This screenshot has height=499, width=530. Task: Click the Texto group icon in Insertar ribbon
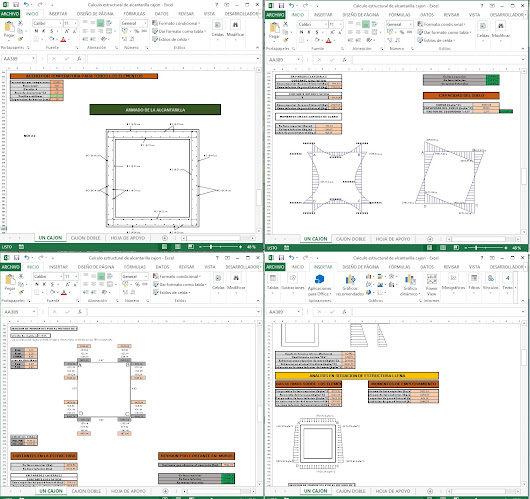pos(507,282)
